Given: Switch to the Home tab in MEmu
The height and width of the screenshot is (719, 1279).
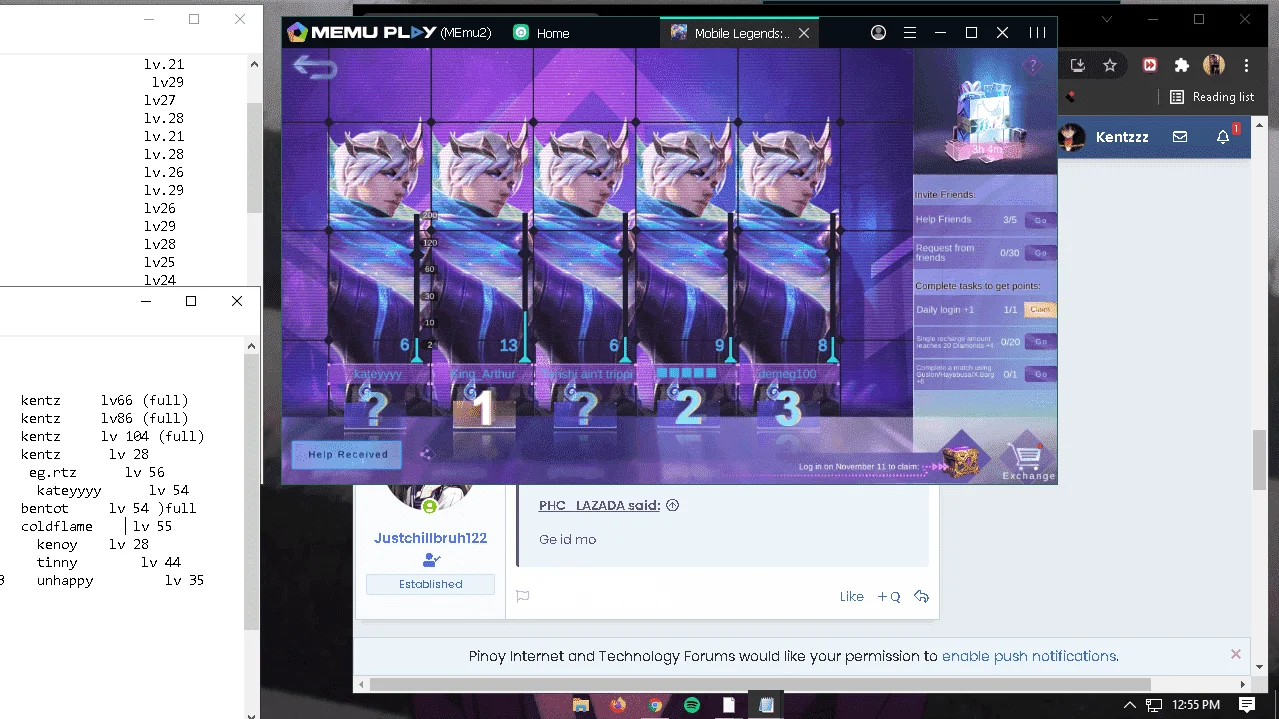Looking at the screenshot, I should [541, 33].
